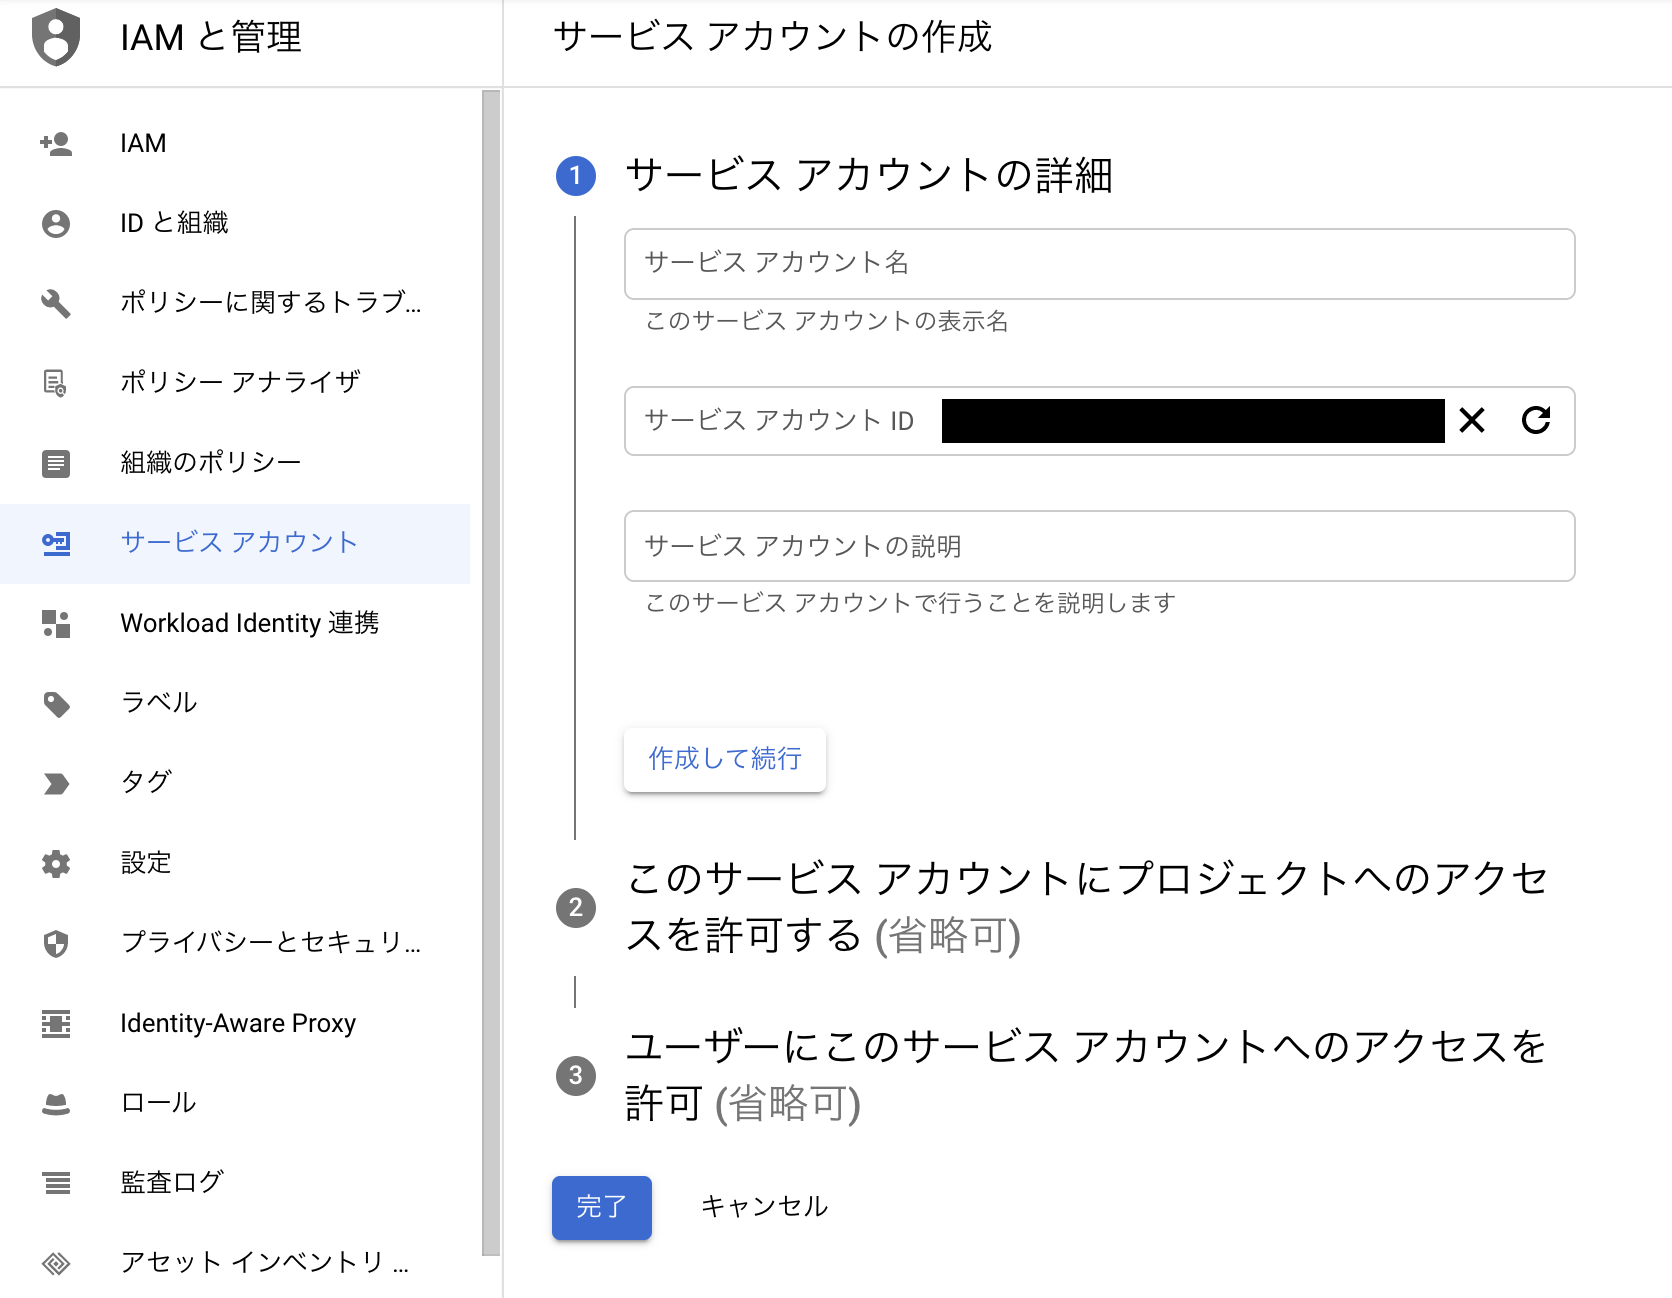This screenshot has height=1298, width=1672.
Task: Focus the サービス アカウント名 input field
Action: coord(1100,264)
